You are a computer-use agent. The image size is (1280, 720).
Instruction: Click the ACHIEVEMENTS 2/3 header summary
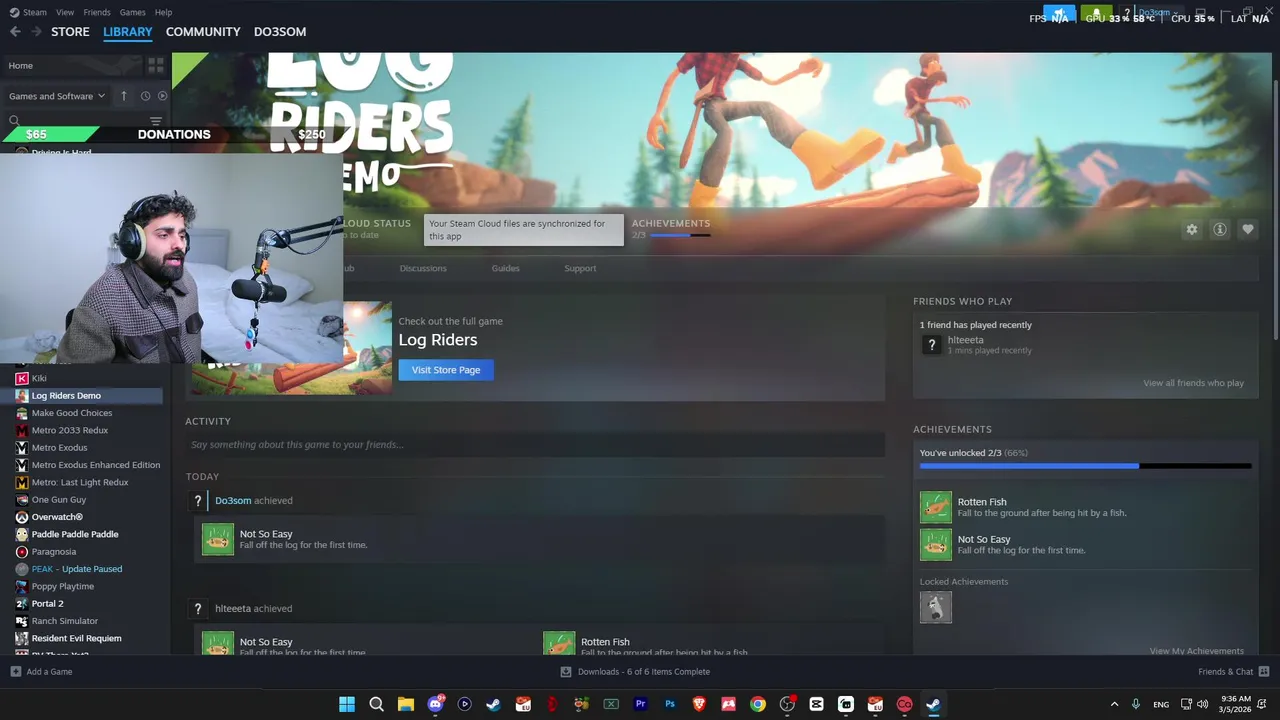(671, 229)
